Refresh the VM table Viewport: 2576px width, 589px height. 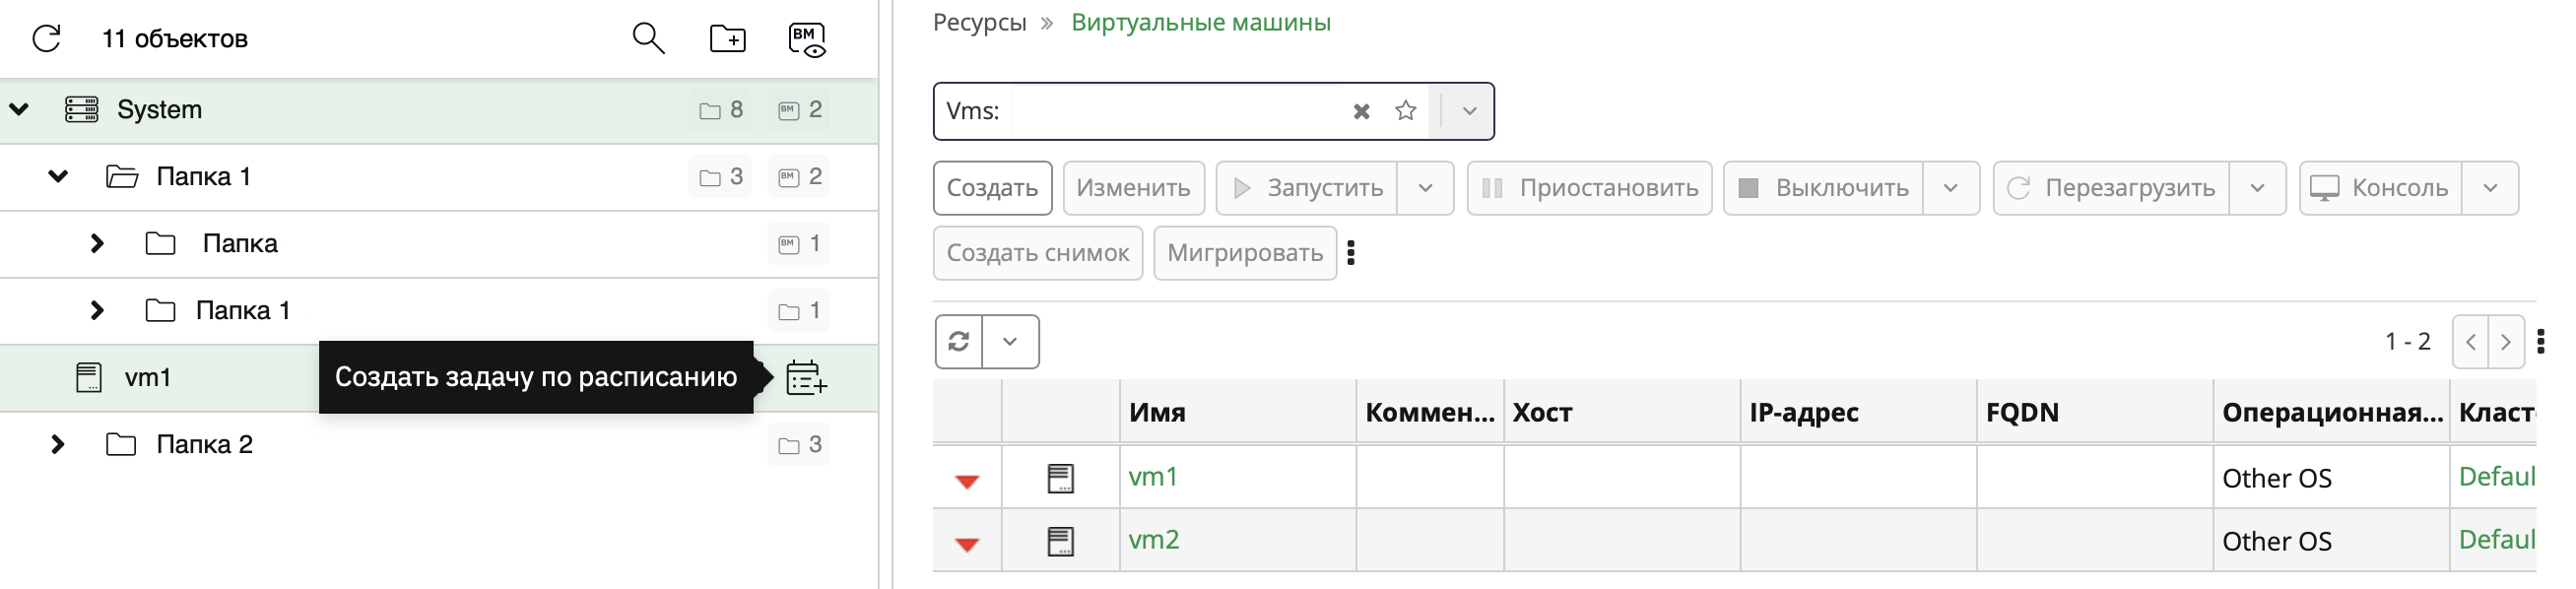tap(959, 342)
